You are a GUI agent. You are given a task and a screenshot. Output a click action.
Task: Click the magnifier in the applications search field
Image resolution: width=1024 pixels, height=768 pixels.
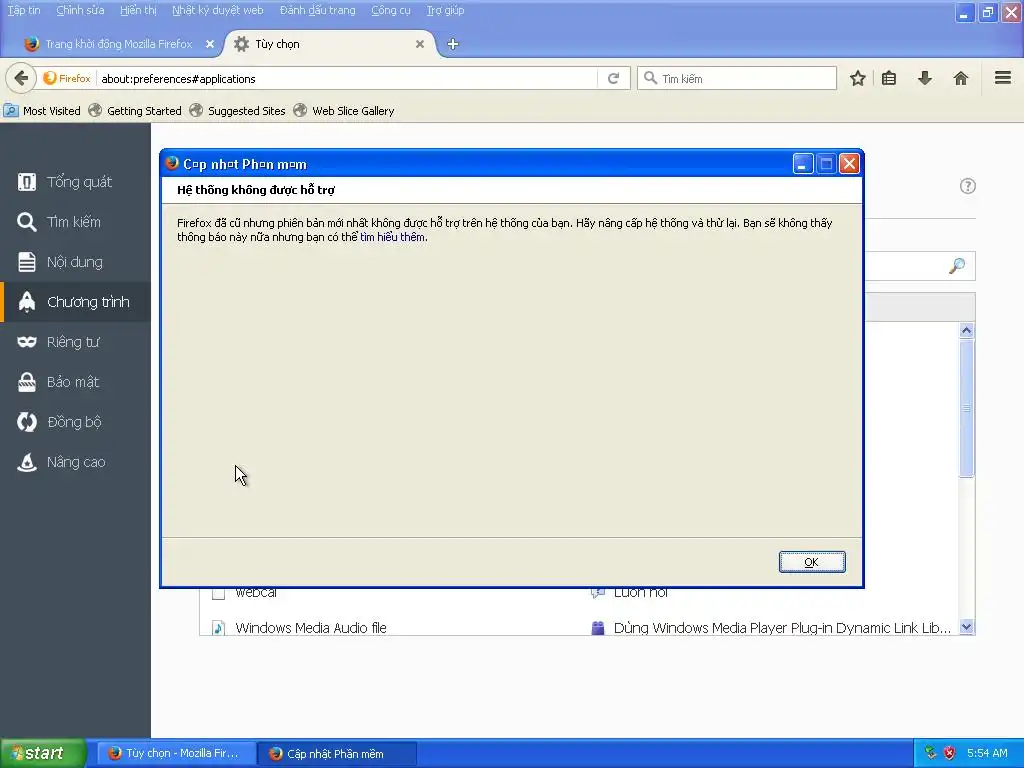click(957, 266)
